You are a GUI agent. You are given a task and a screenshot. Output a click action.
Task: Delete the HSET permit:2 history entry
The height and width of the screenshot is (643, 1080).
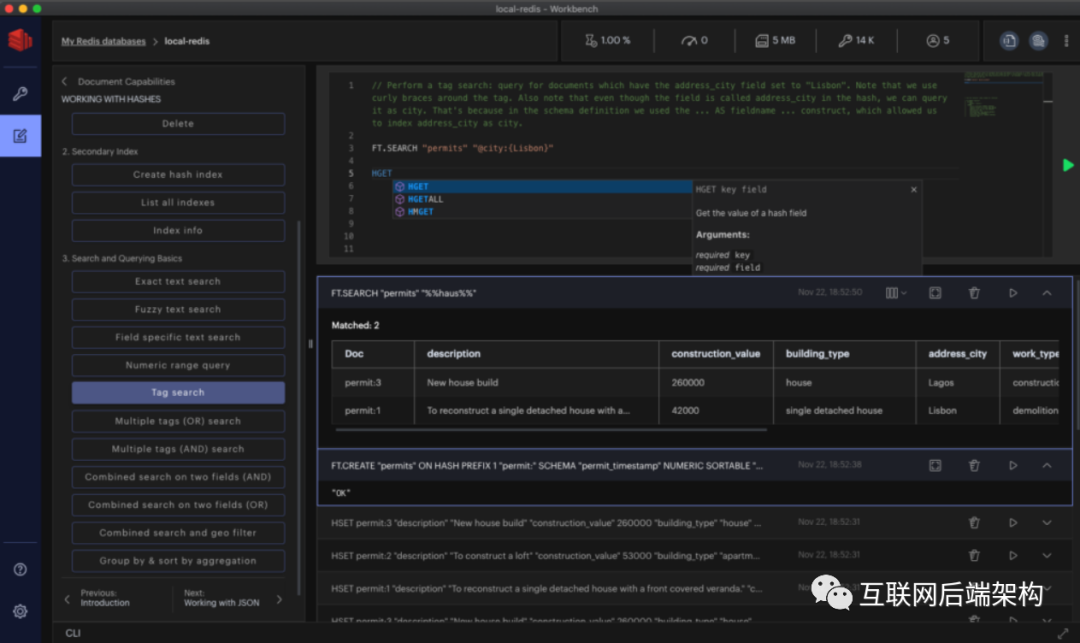974,555
